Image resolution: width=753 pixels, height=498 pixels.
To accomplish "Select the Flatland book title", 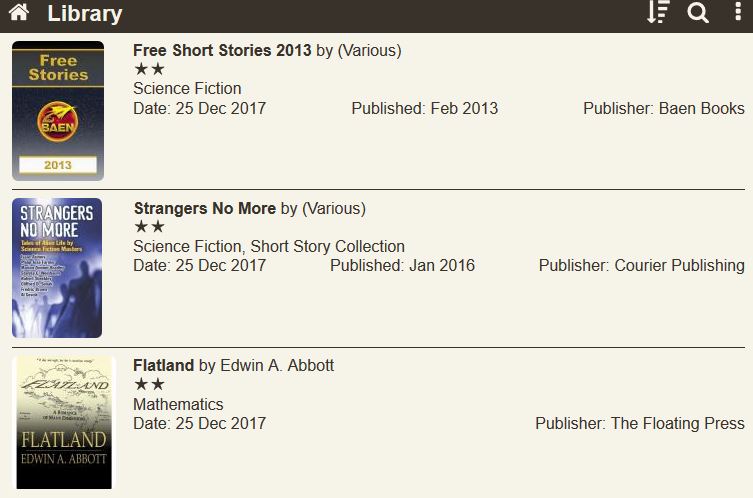I will 163,366.
